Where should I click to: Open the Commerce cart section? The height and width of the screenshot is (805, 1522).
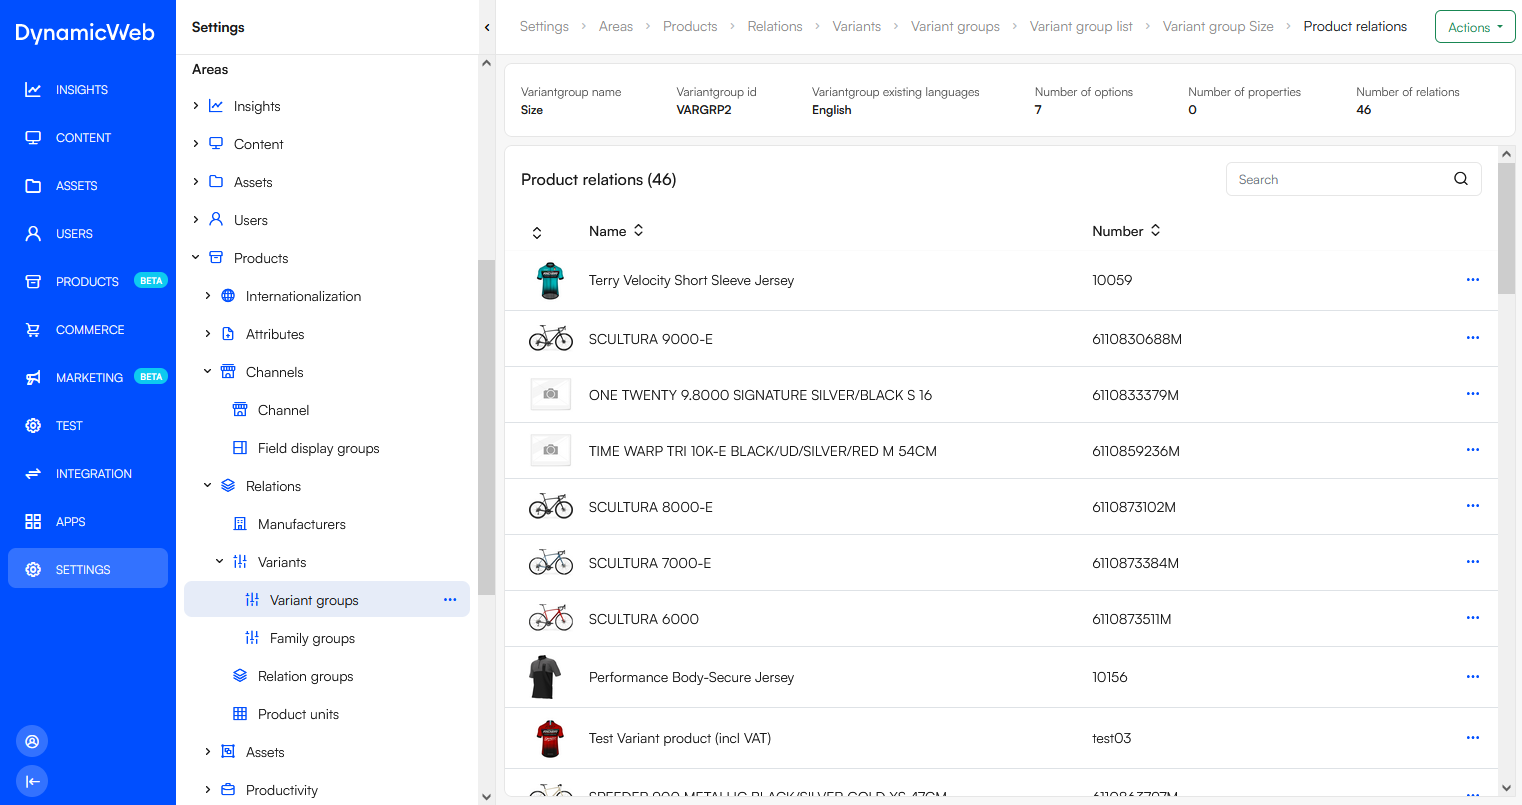pyautogui.click(x=88, y=330)
